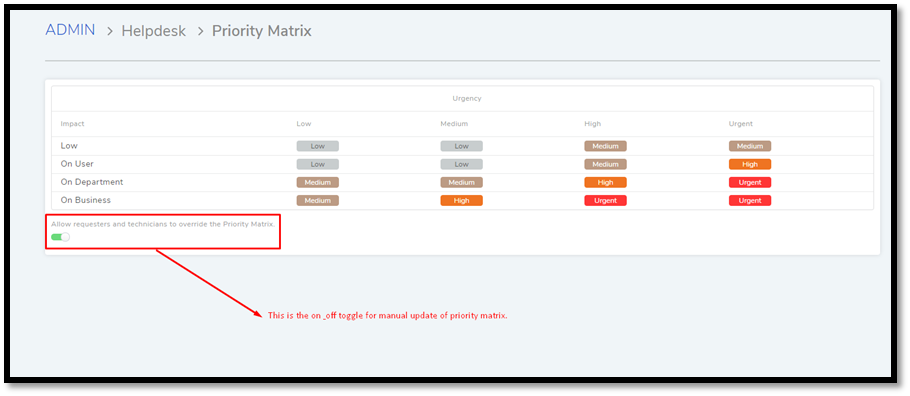Select the Priority Matrix breadcrumb title
910x396 pixels.
262,31
